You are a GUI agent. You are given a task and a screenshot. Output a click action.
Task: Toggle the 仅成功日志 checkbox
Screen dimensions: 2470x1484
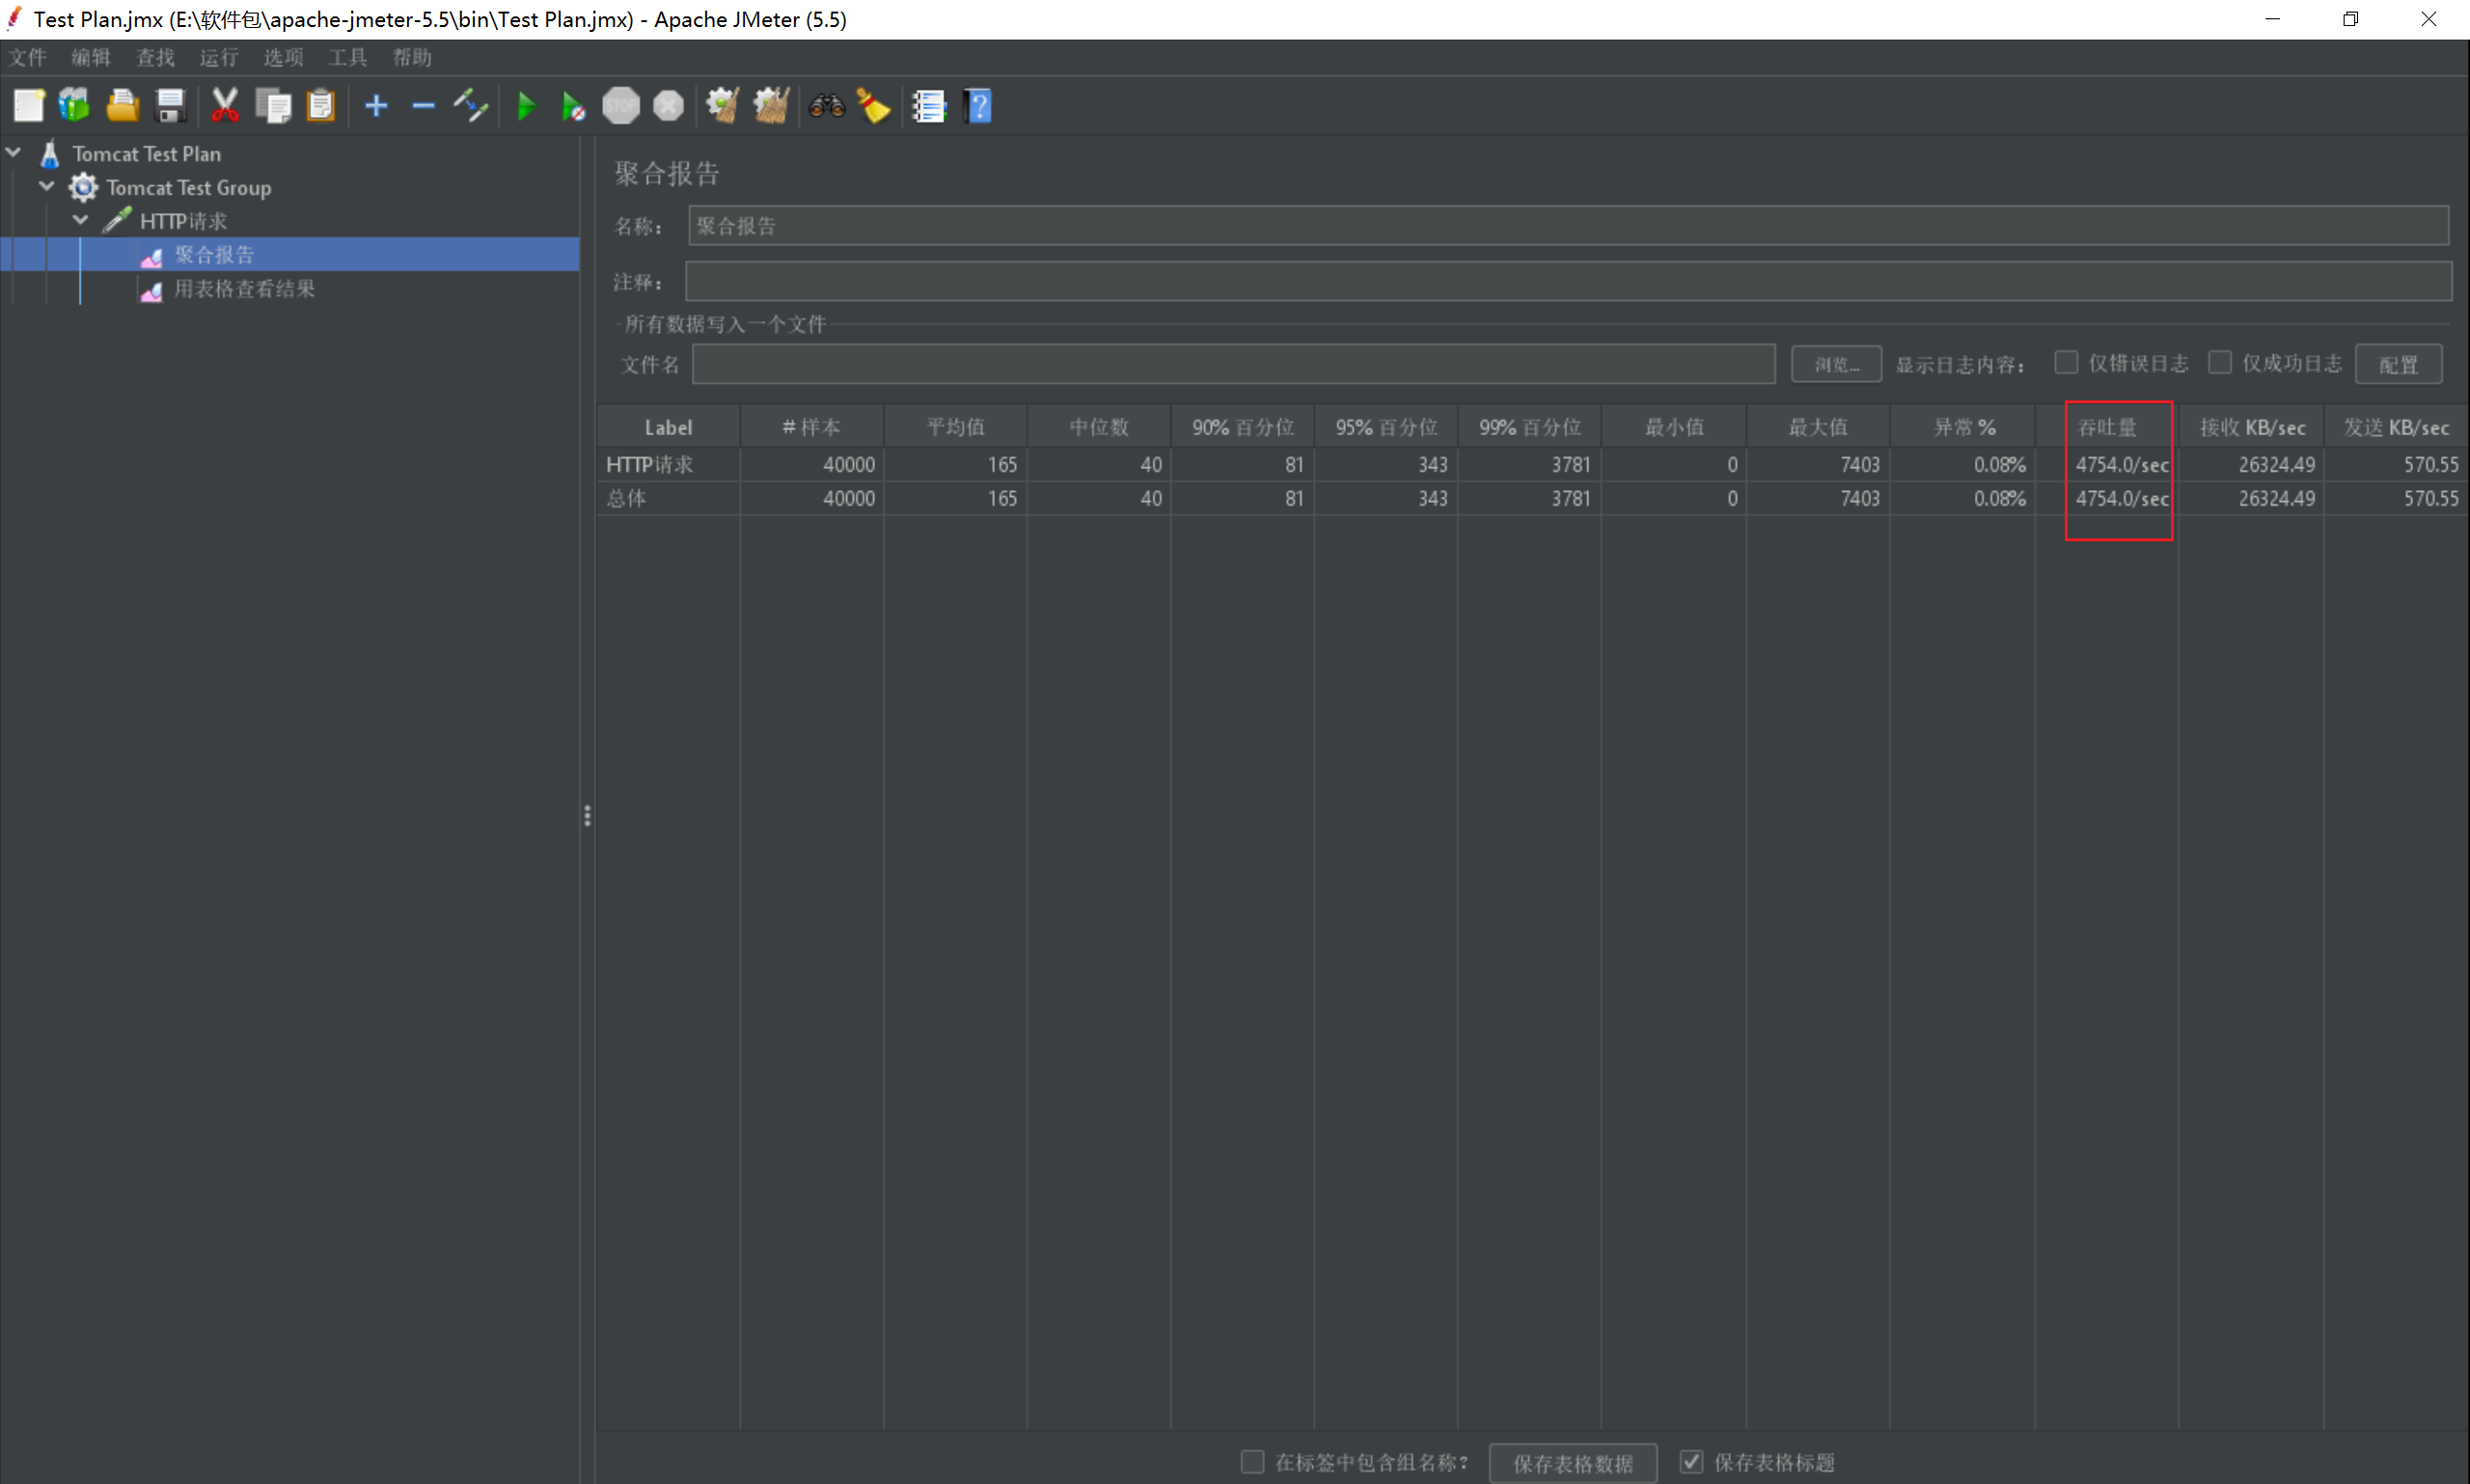coord(2220,363)
